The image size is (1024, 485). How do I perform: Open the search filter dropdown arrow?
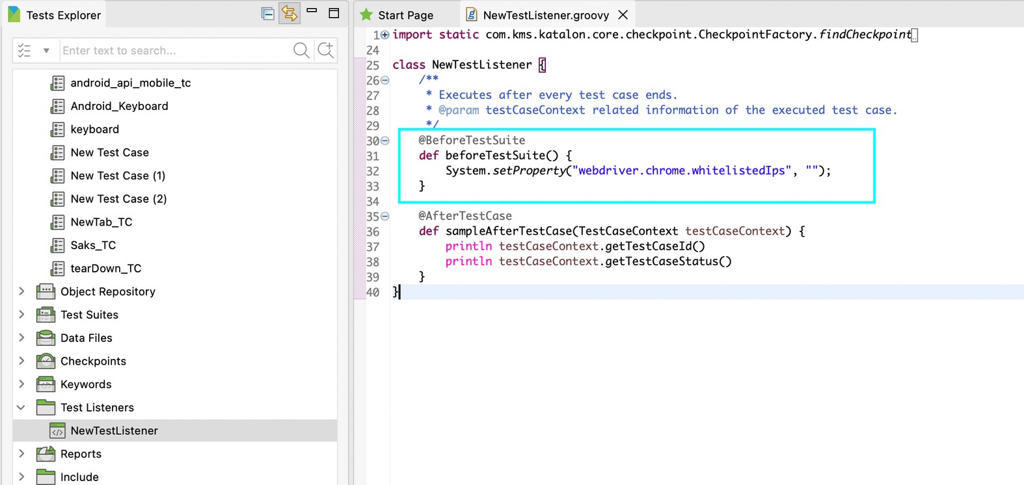click(46, 51)
